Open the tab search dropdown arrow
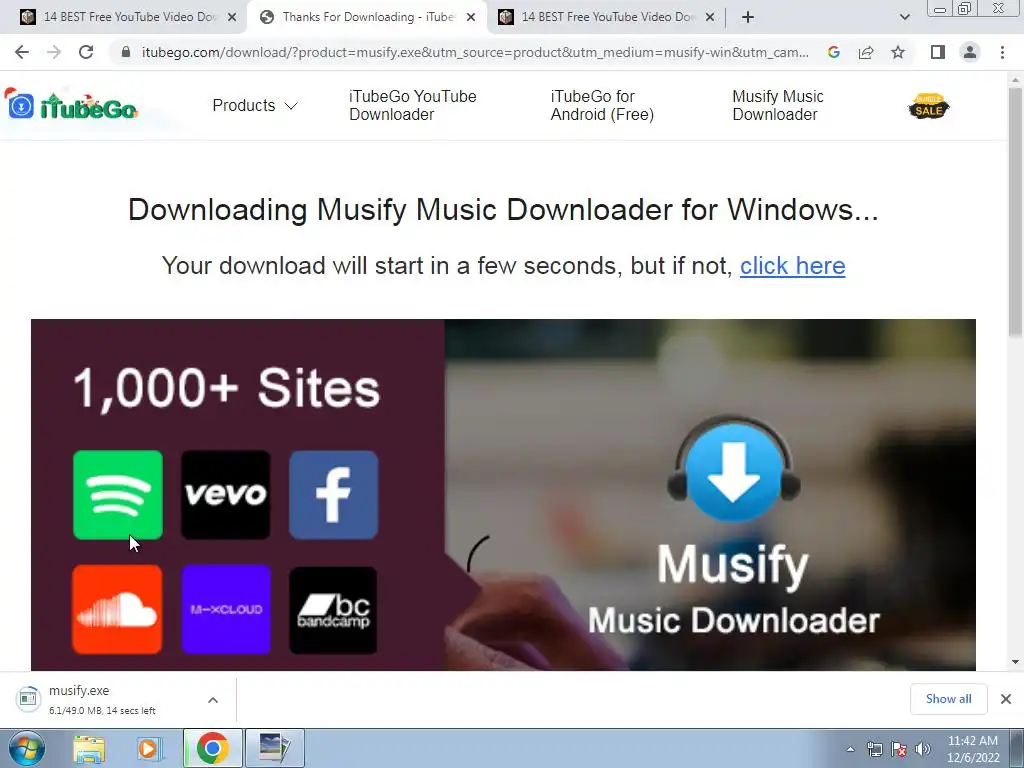The height and width of the screenshot is (768, 1024). click(904, 17)
